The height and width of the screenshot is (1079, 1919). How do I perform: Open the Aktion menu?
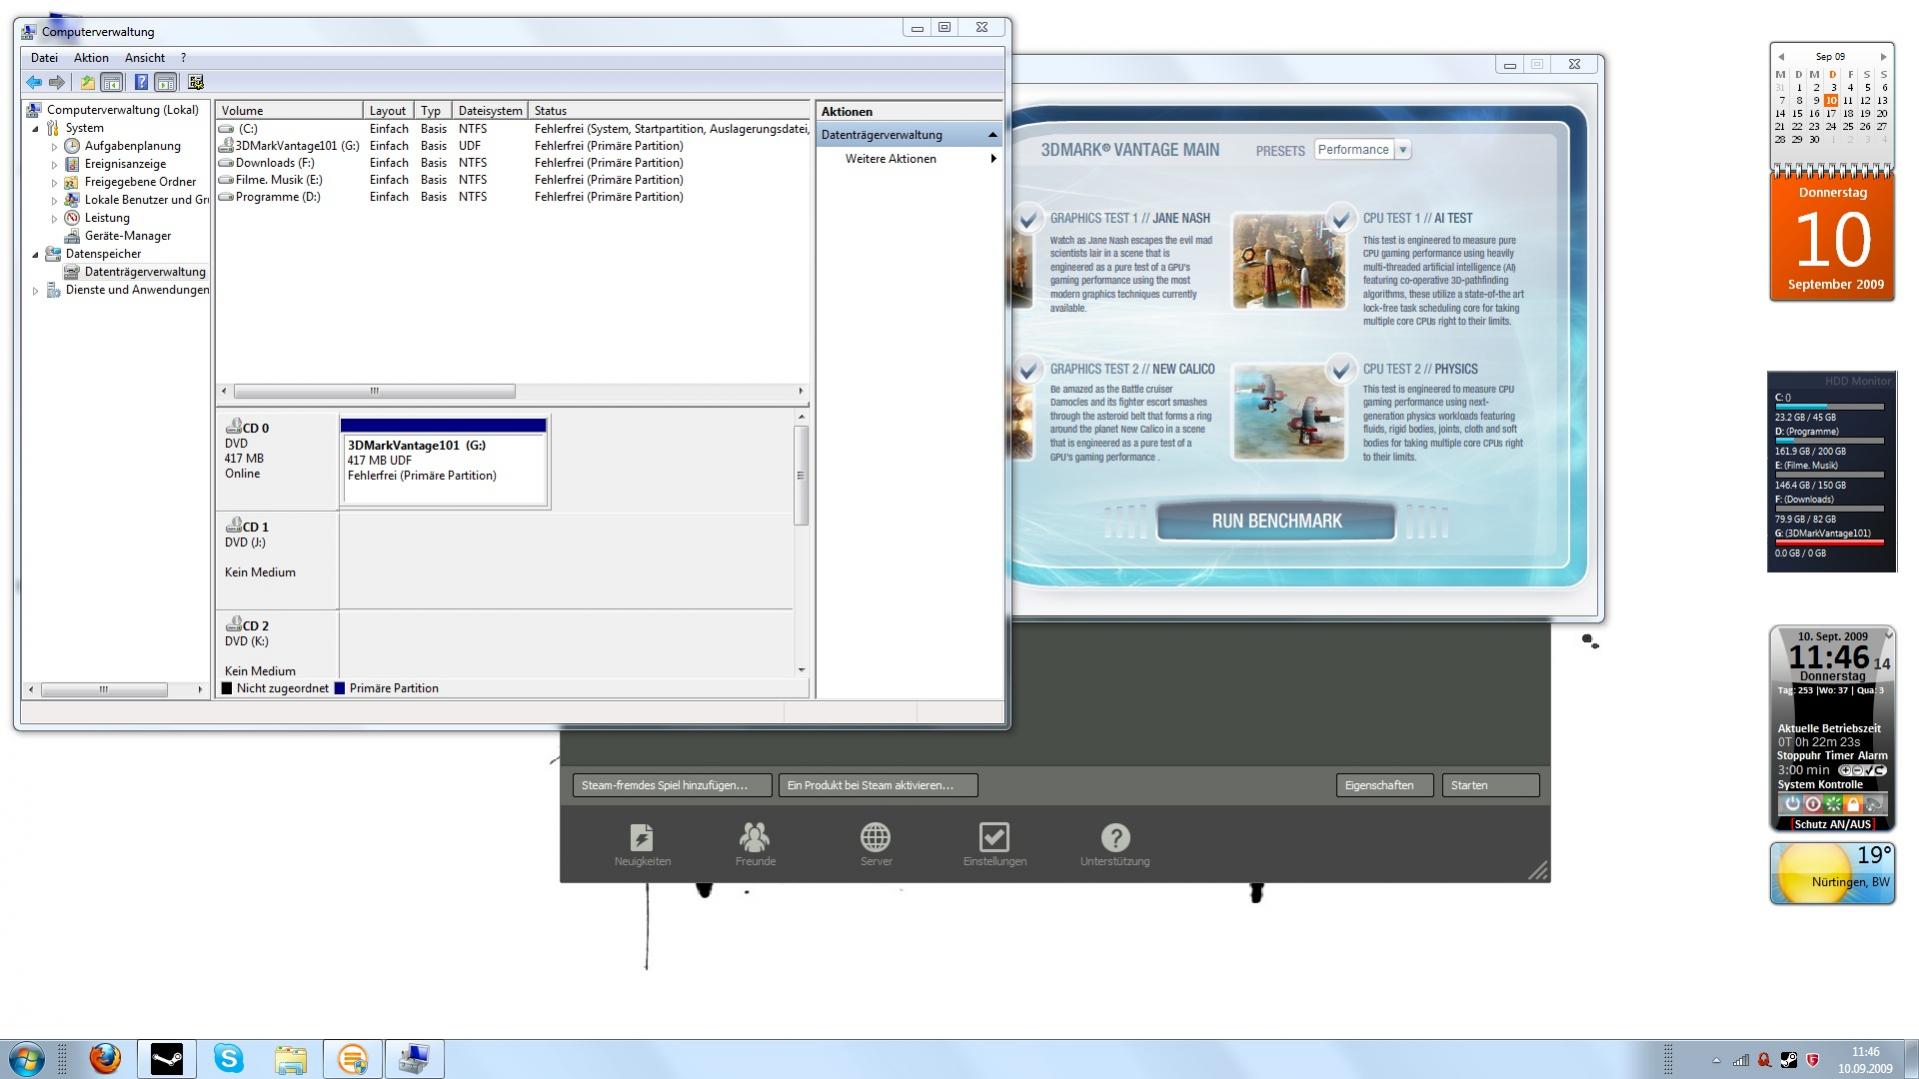(x=91, y=58)
